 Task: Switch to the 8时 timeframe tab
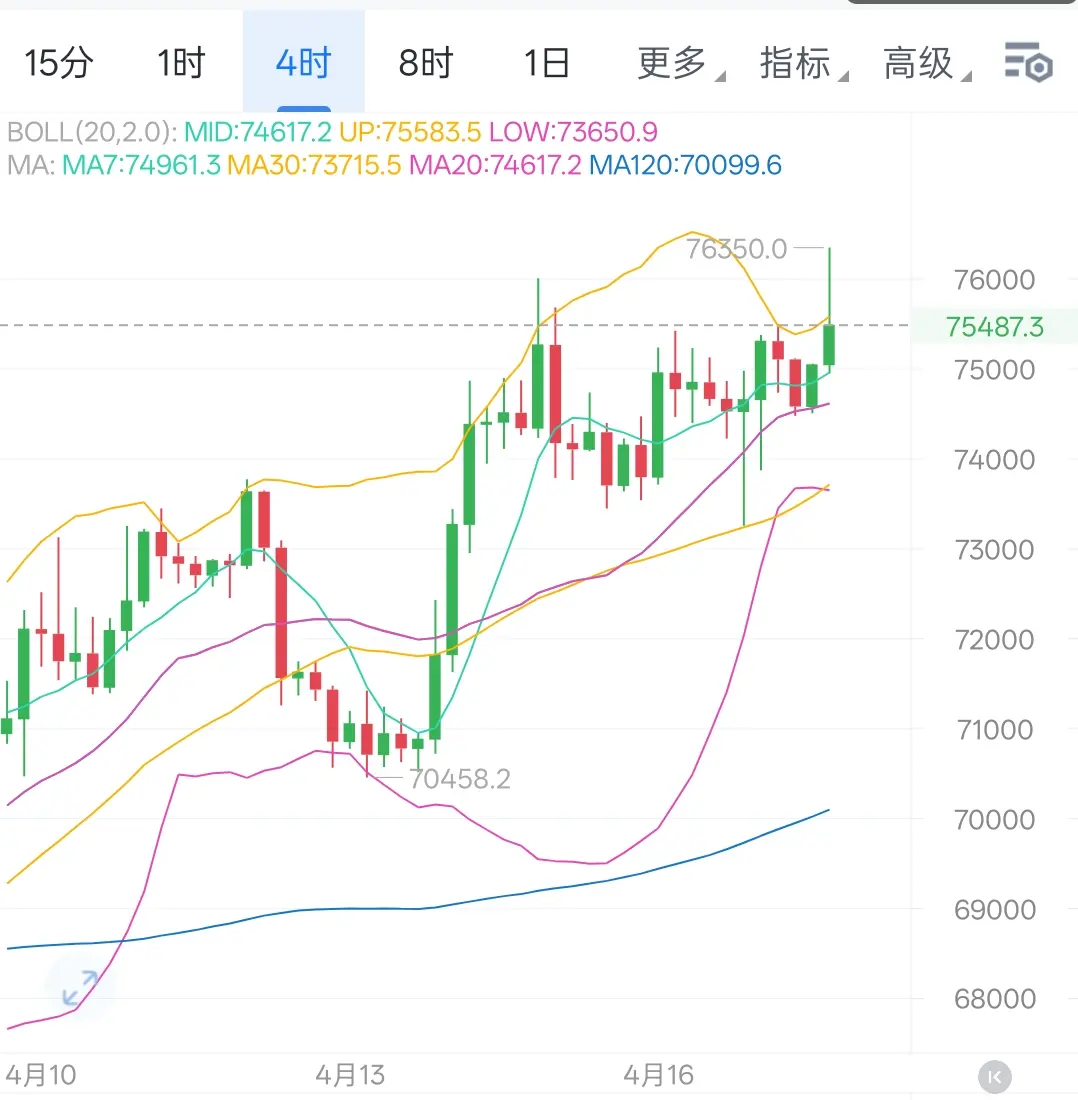click(426, 63)
